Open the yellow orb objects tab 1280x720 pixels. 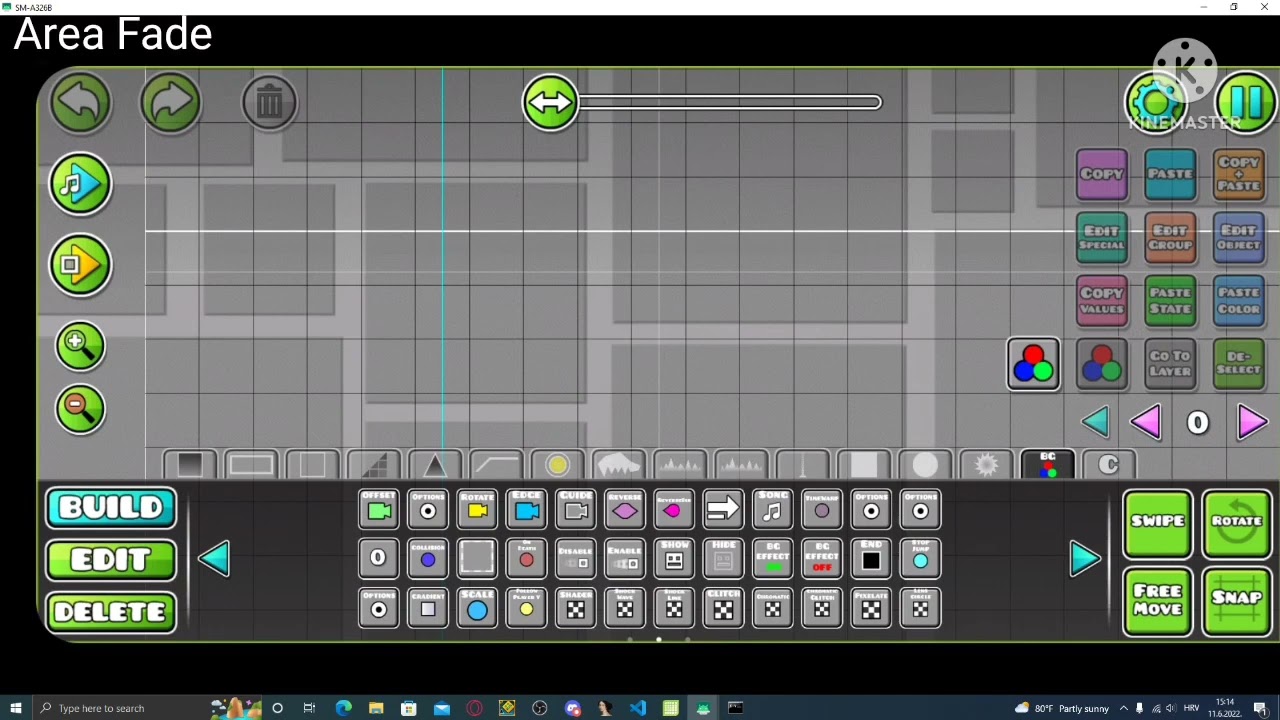pyautogui.click(x=557, y=465)
